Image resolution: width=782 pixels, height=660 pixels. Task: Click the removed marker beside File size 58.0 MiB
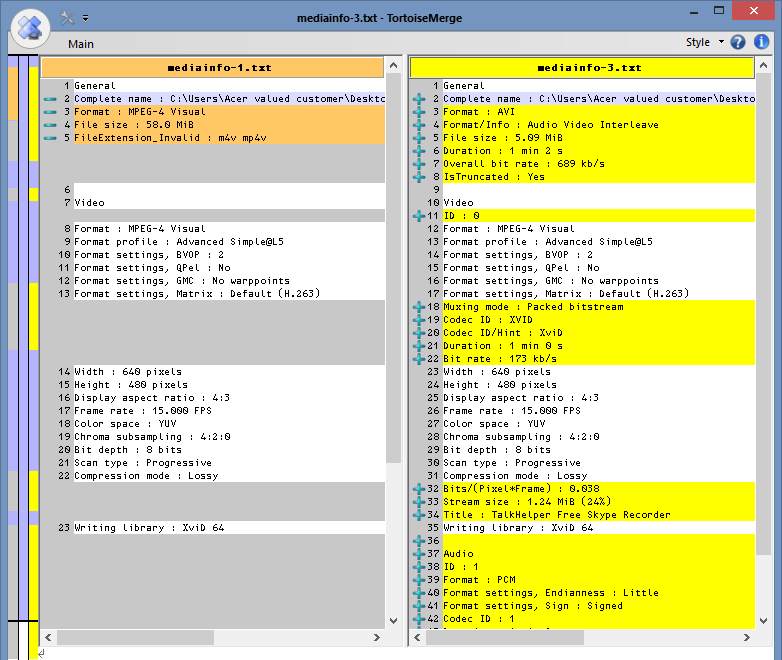tap(50, 125)
